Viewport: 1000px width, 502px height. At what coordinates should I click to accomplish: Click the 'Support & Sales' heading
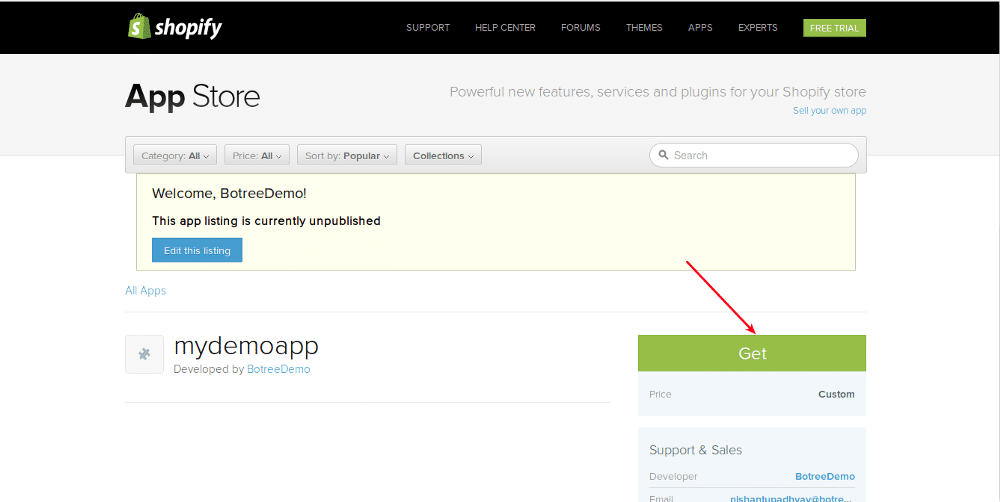(x=695, y=450)
